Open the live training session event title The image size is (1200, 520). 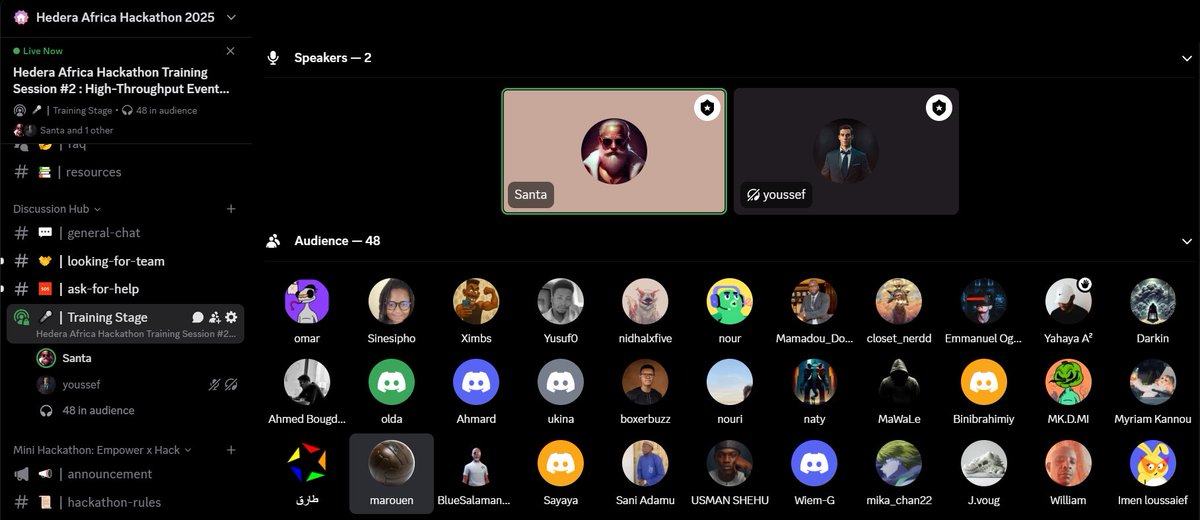[x=121, y=80]
